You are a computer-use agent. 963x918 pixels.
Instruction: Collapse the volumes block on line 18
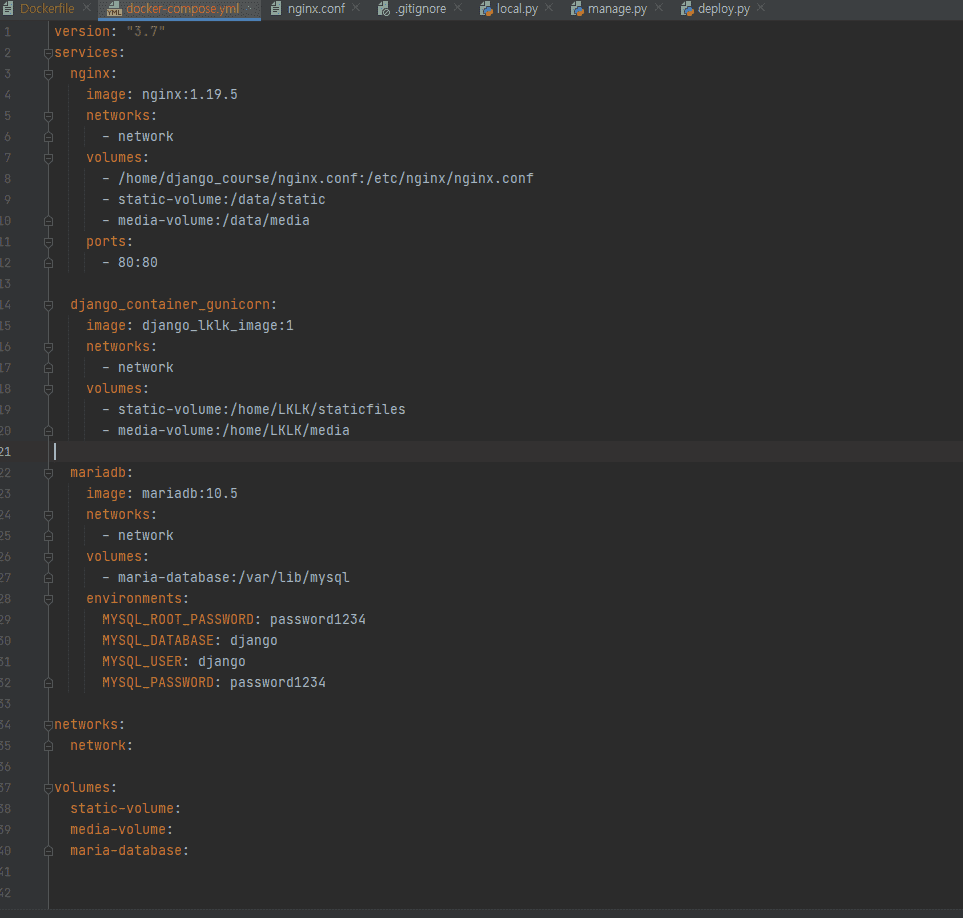[x=49, y=389]
